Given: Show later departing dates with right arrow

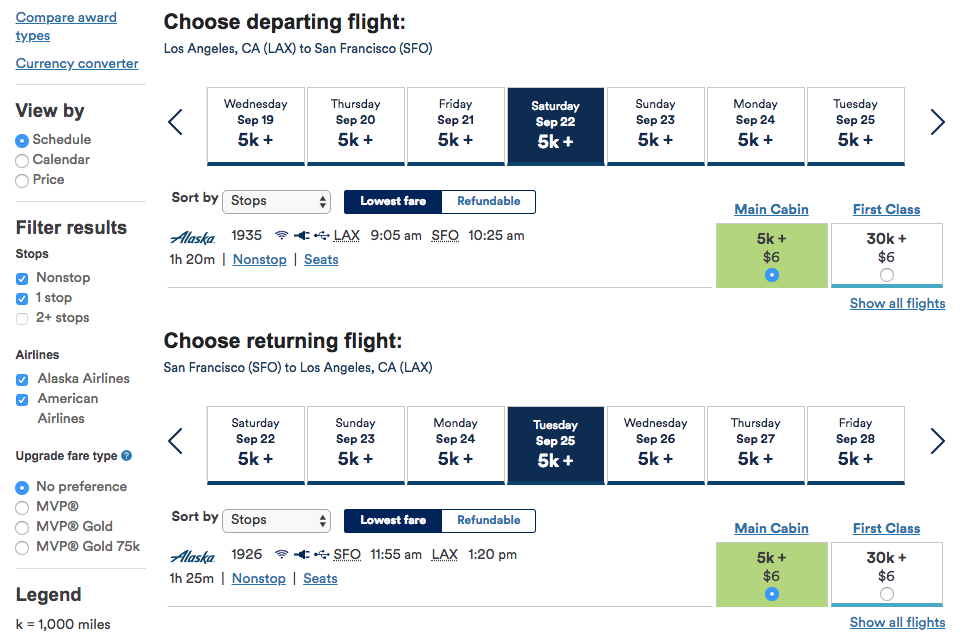Looking at the screenshot, I should point(937,123).
